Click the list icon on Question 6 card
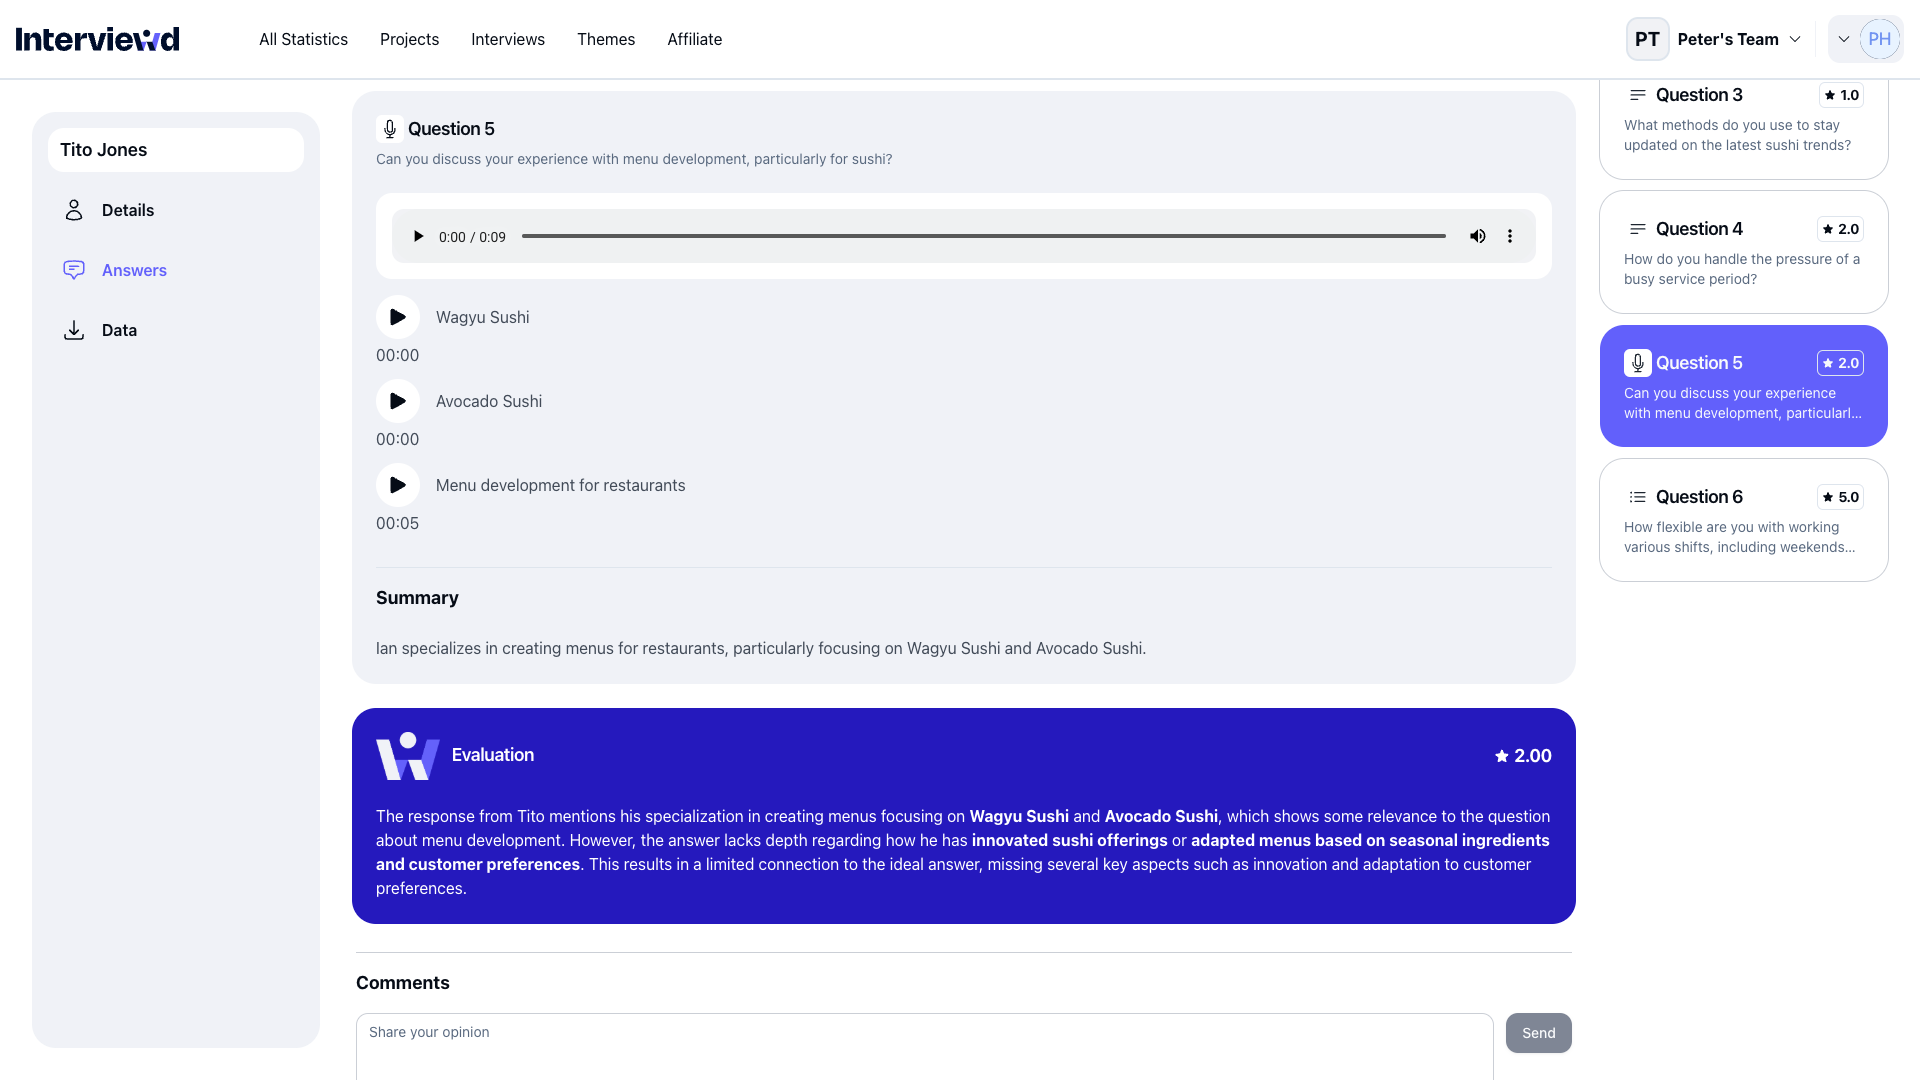 click(x=1637, y=496)
